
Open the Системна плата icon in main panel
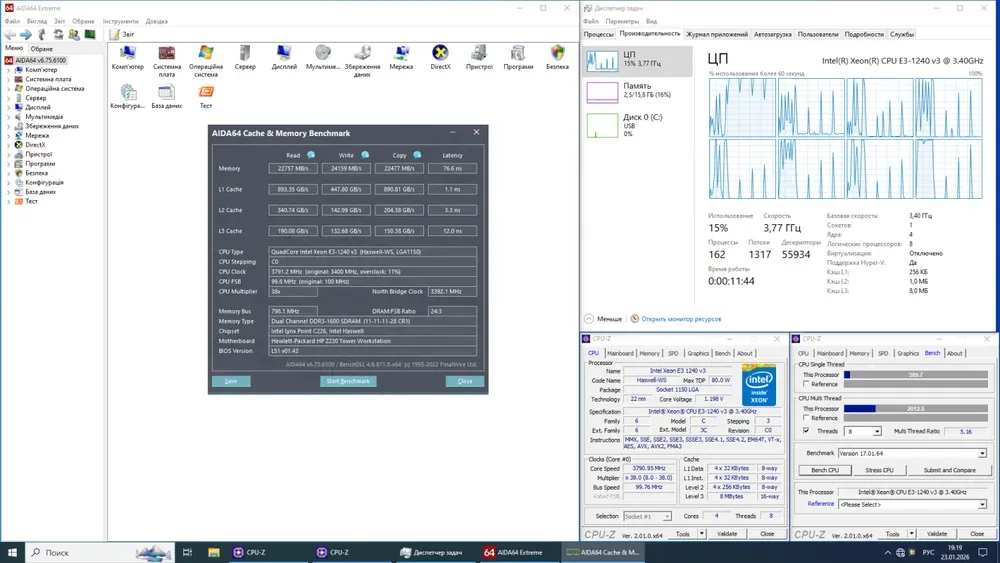pos(167,54)
